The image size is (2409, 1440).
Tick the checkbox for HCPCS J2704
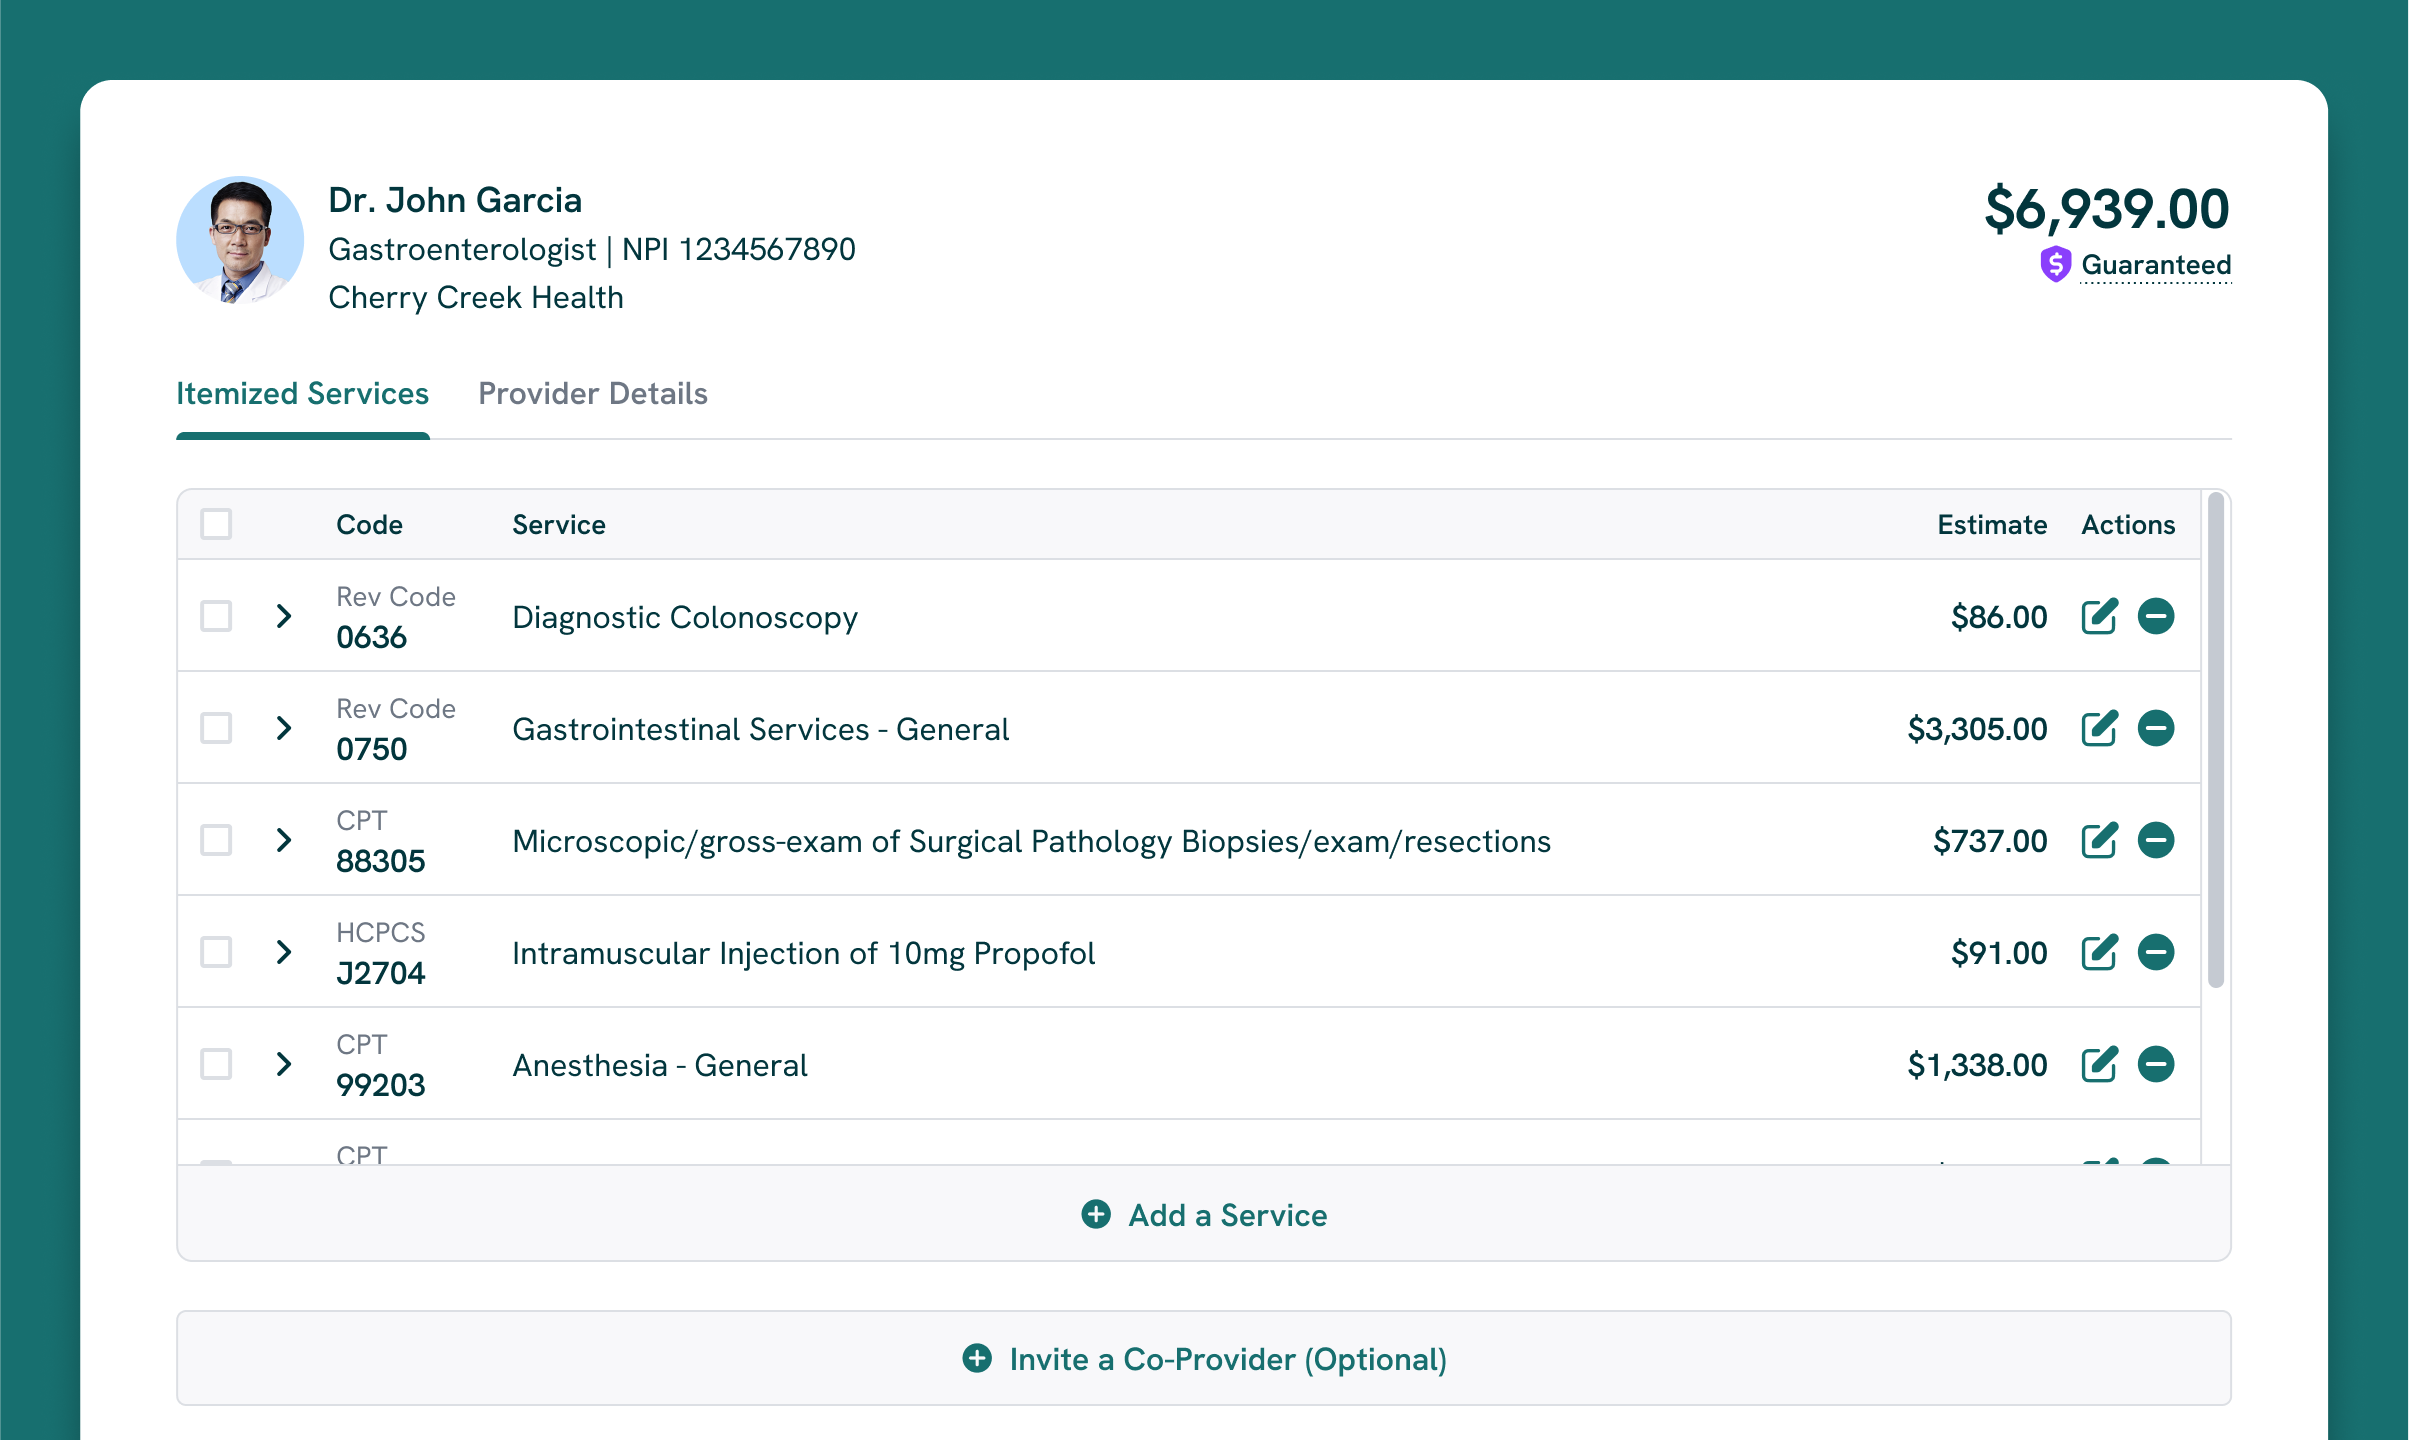pos(216,952)
